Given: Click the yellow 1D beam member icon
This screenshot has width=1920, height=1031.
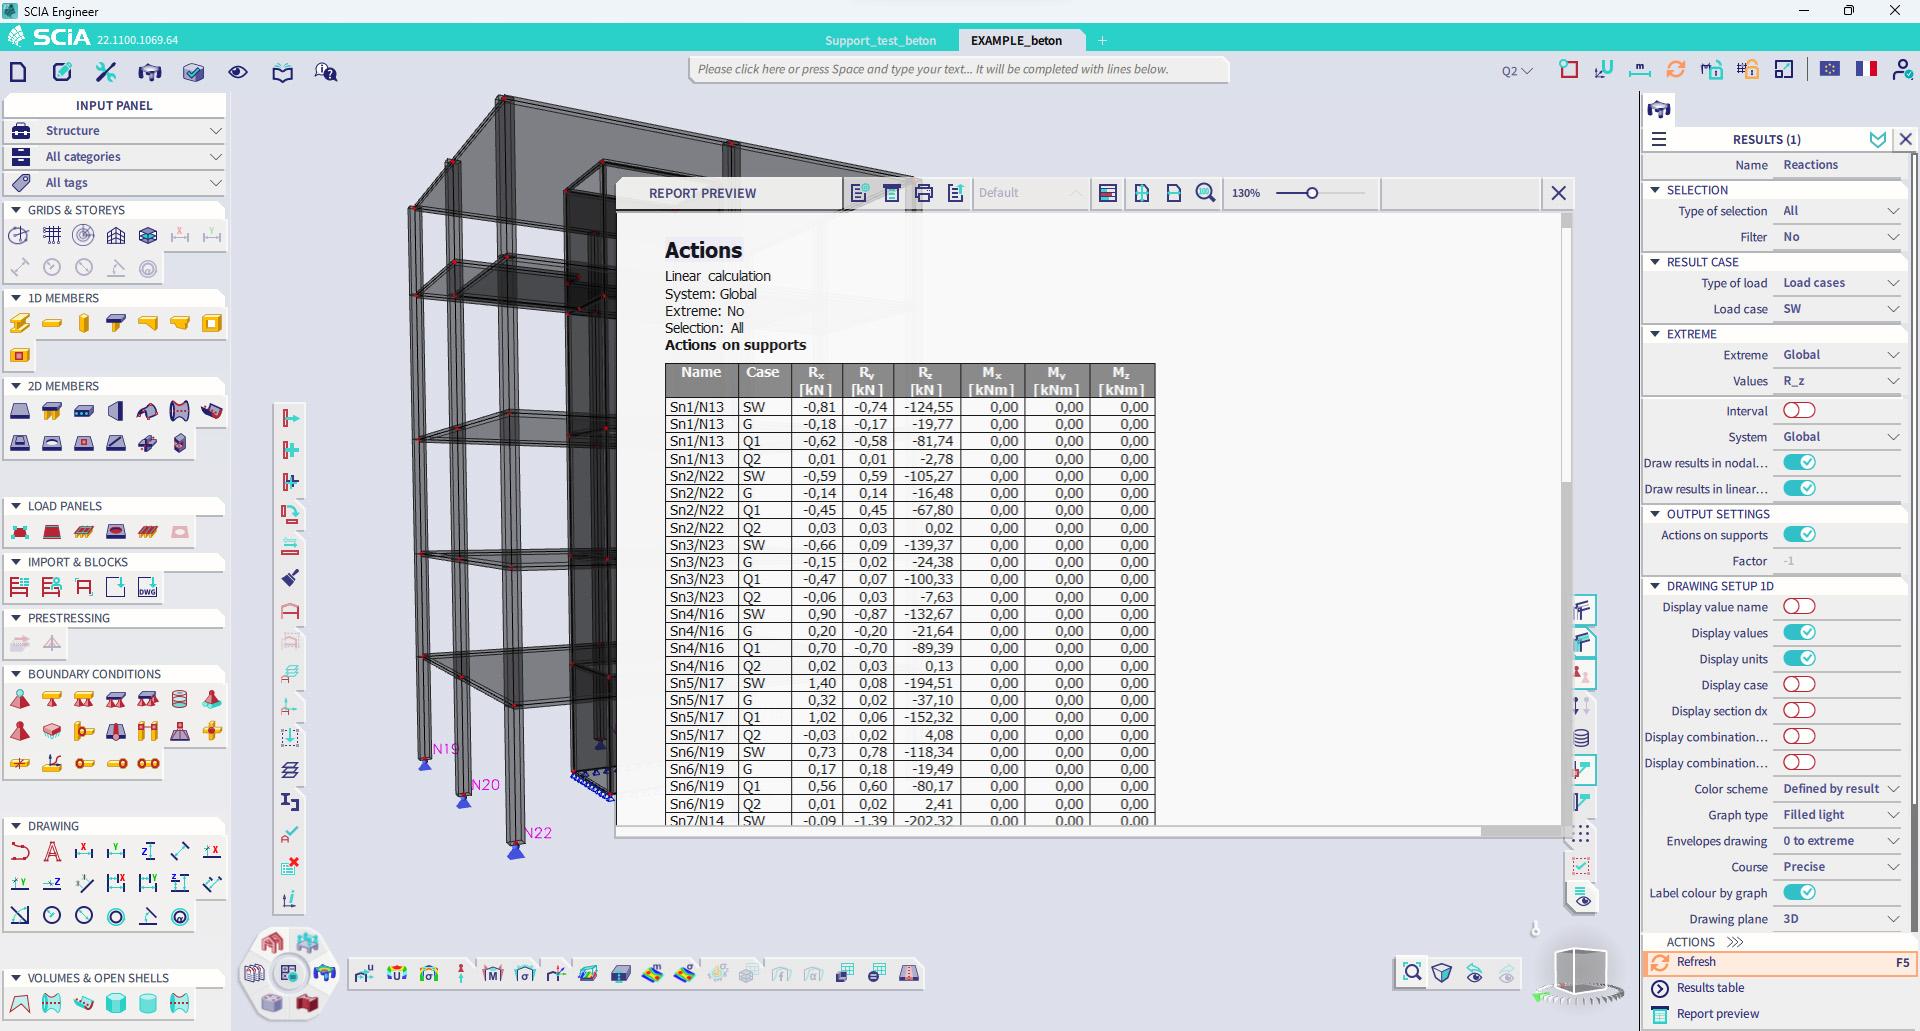Looking at the screenshot, I should 52,323.
